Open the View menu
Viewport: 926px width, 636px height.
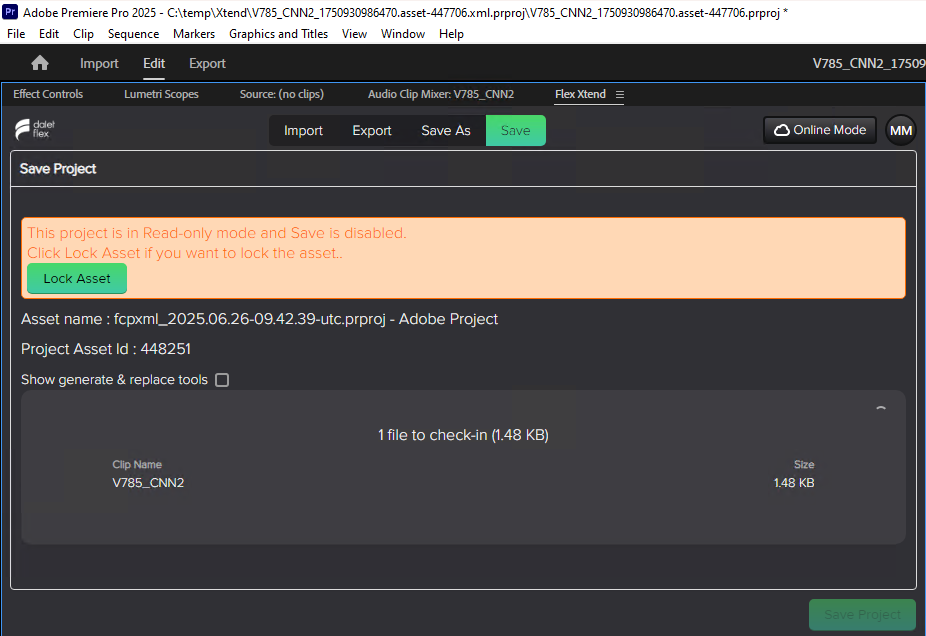(x=354, y=34)
